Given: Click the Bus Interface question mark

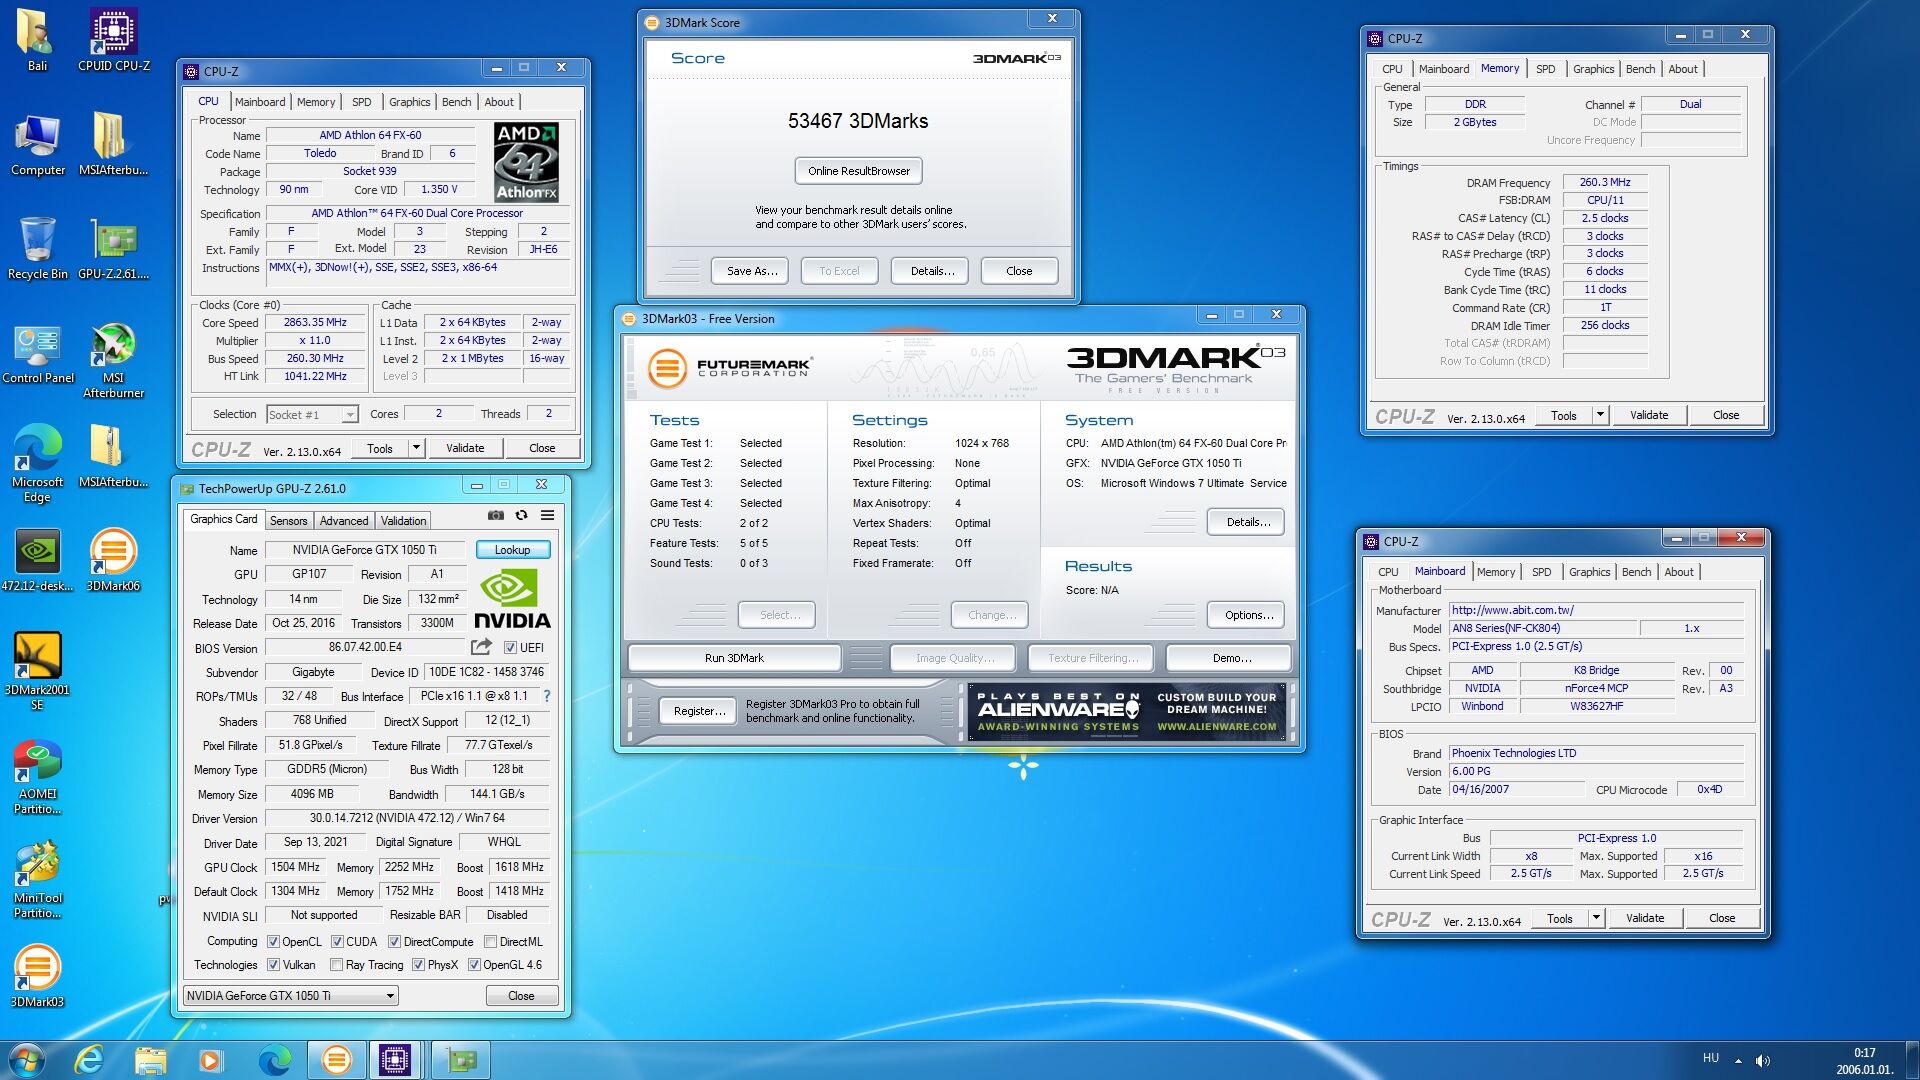Looking at the screenshot, I should pos(547,696).
